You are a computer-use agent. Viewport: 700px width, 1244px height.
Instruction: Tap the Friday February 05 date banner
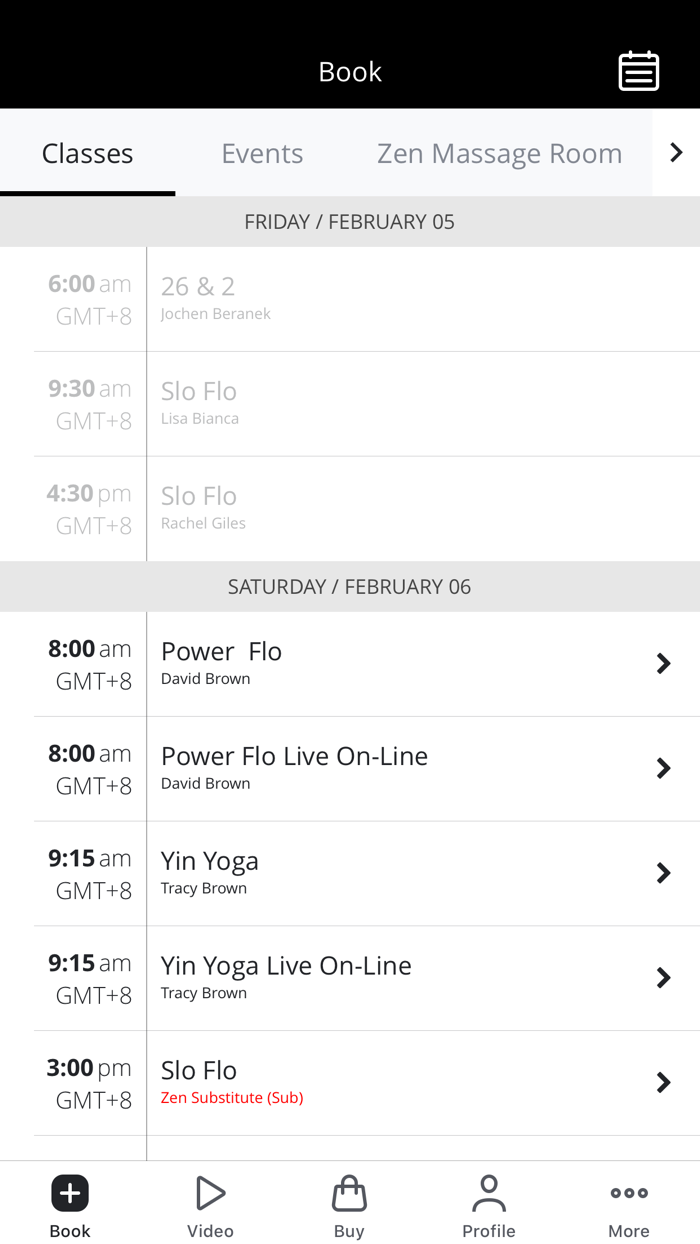[349, 221]
